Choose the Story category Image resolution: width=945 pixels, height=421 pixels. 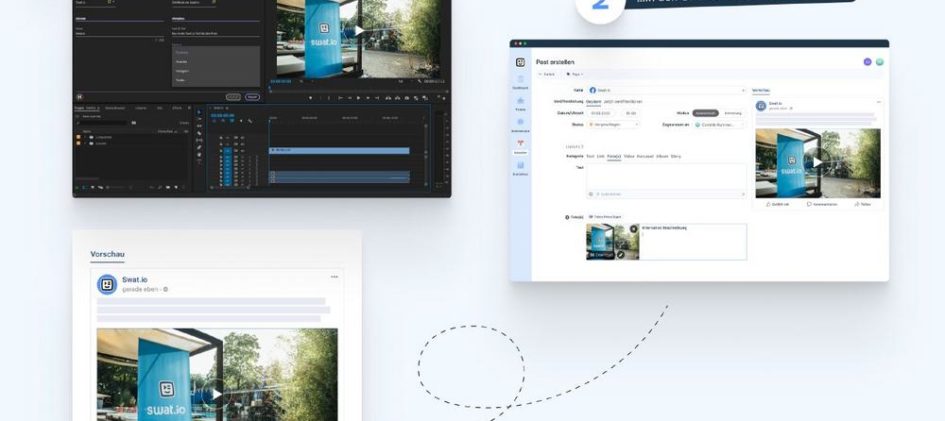click(676, 156)
